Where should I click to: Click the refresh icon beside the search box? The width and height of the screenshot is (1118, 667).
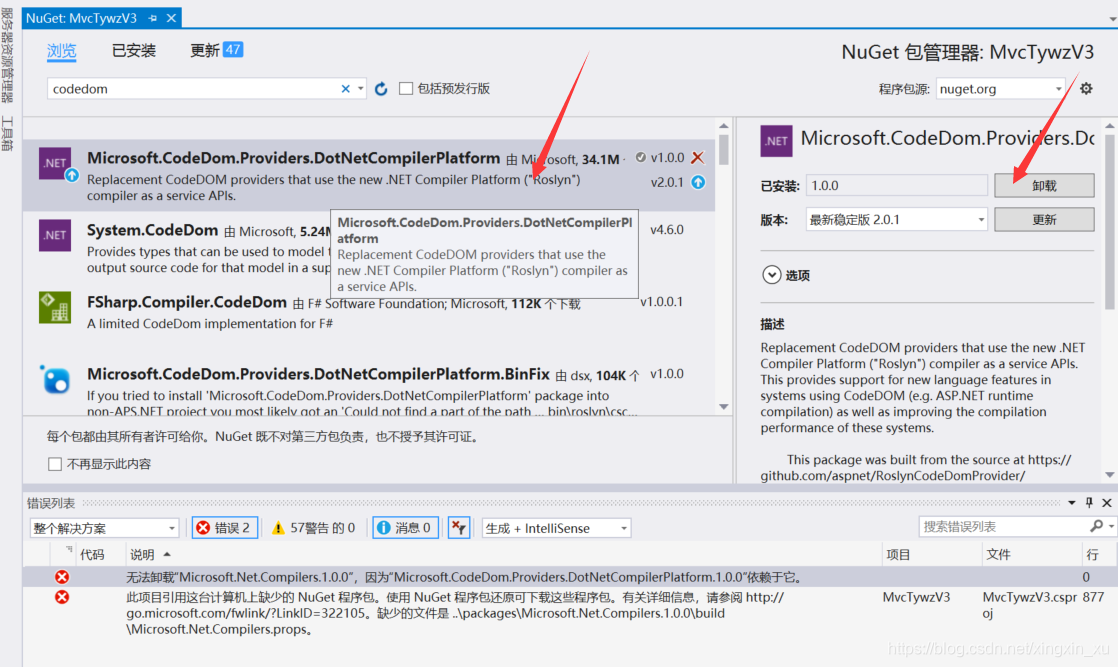click(381, 88)
